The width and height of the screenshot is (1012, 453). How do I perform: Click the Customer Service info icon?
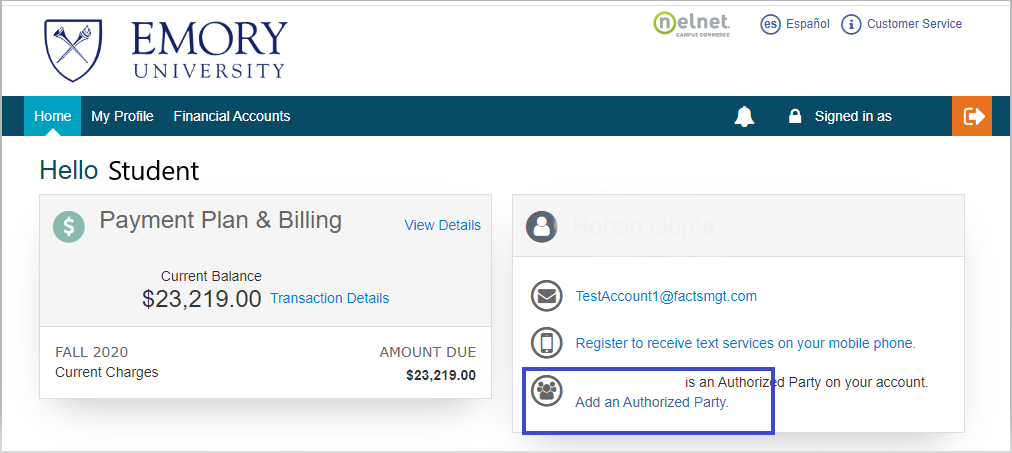tap(851, 24)
